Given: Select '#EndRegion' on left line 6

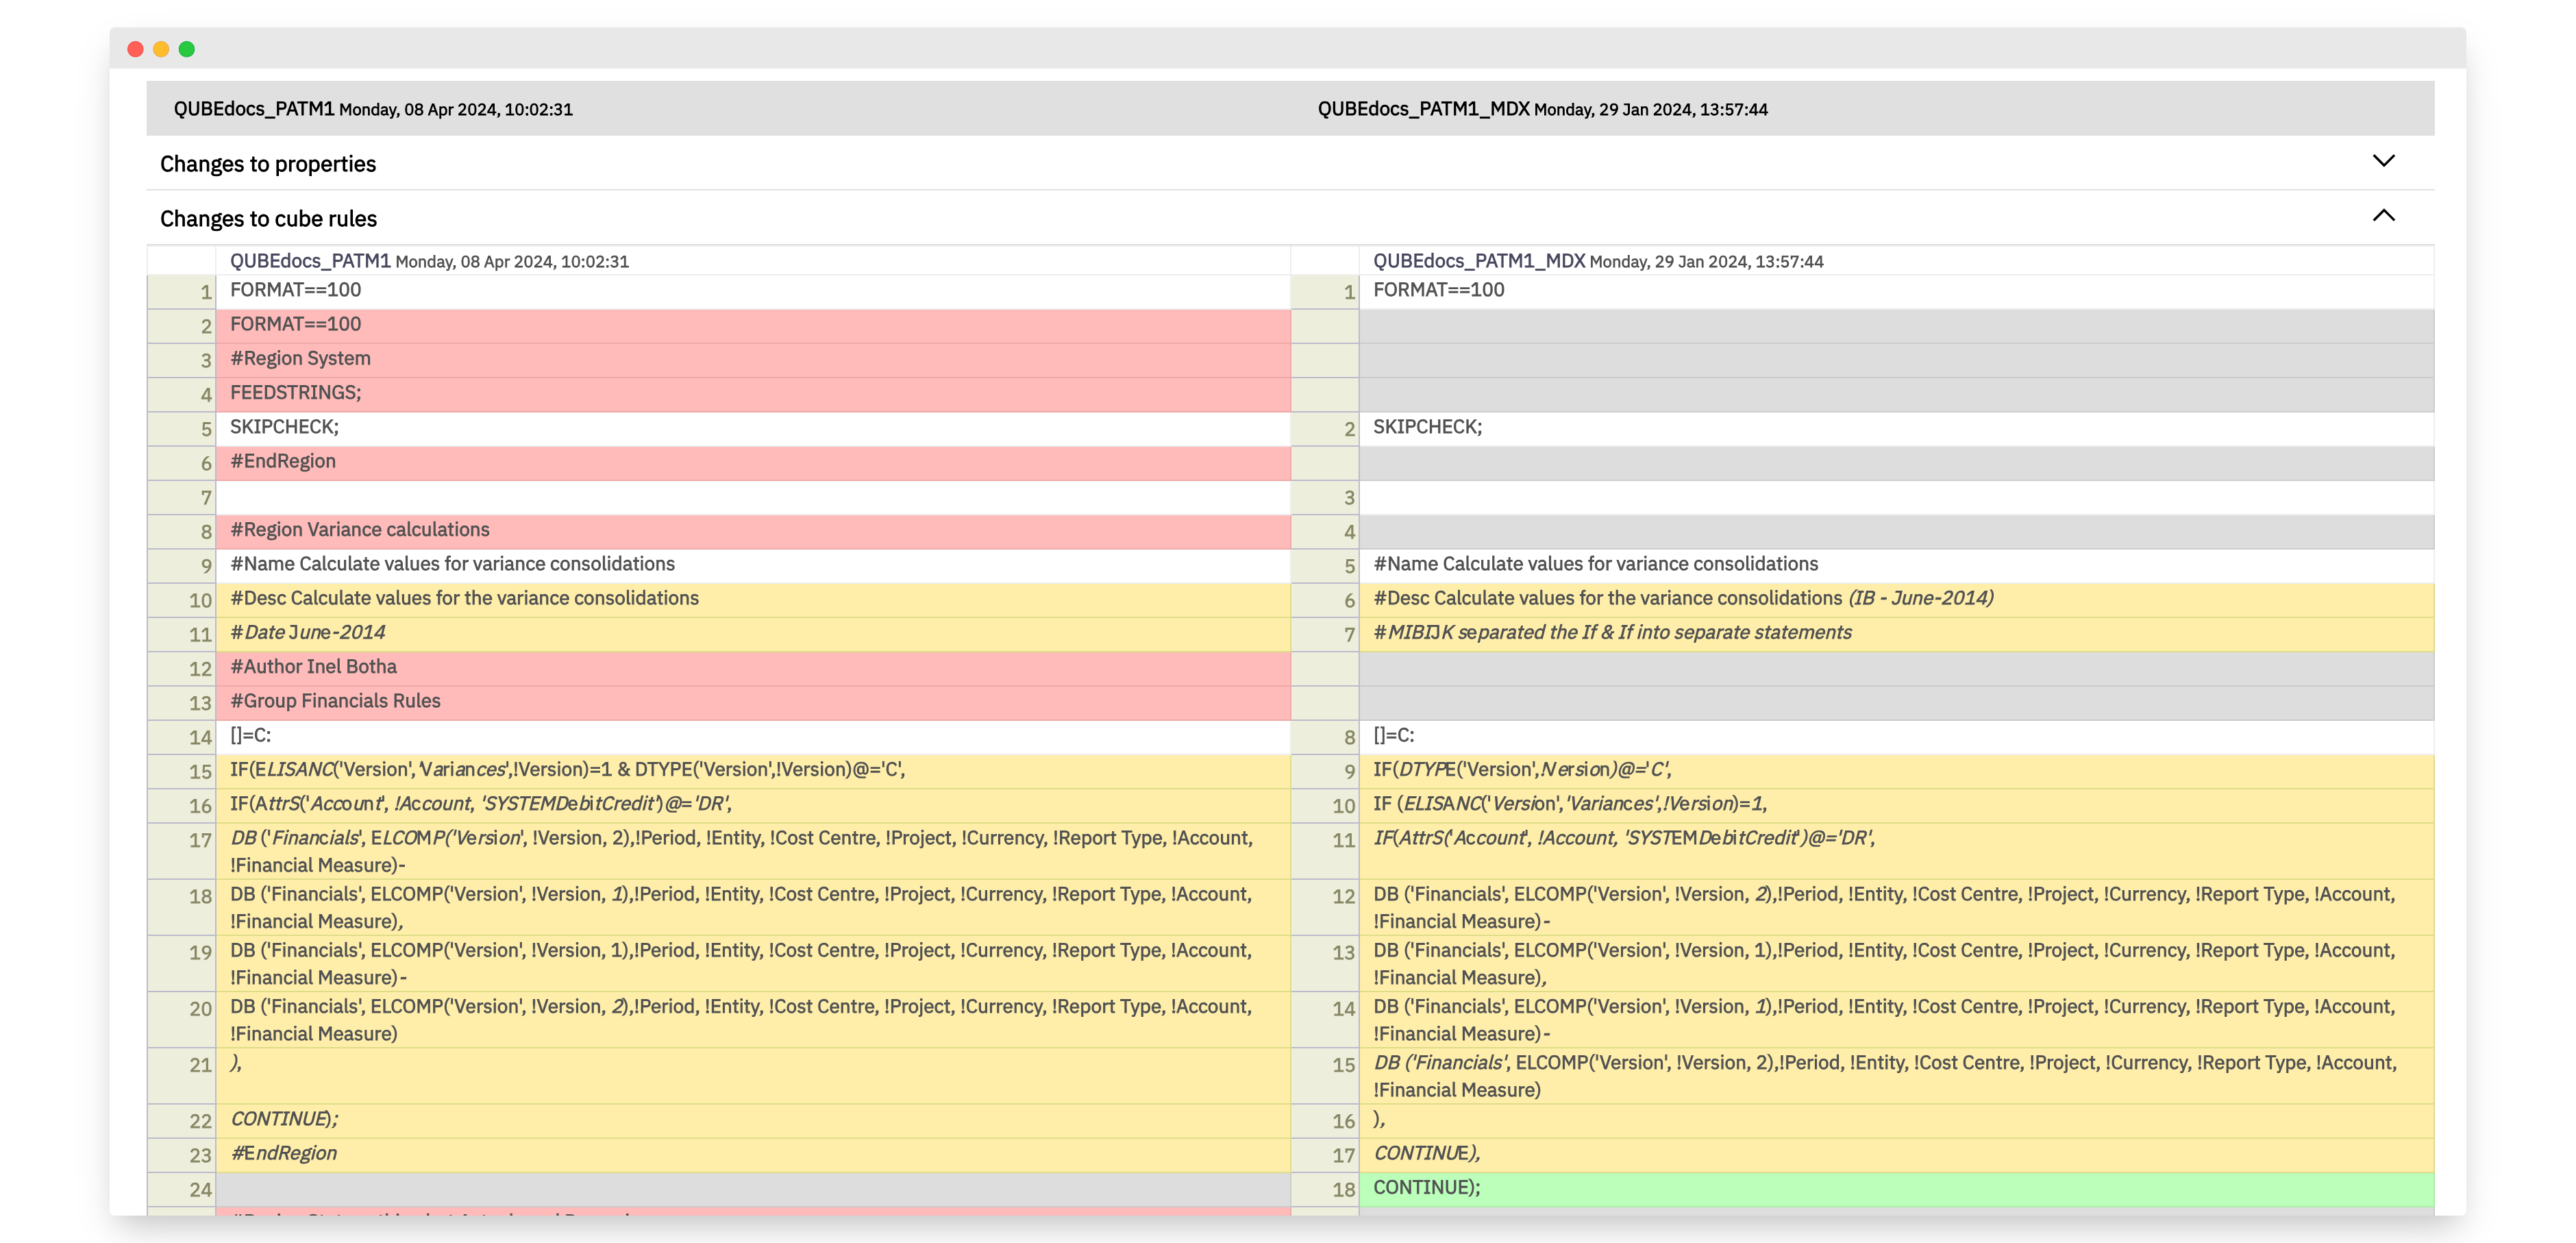Looking at the screenshot, I should [283, 461].
